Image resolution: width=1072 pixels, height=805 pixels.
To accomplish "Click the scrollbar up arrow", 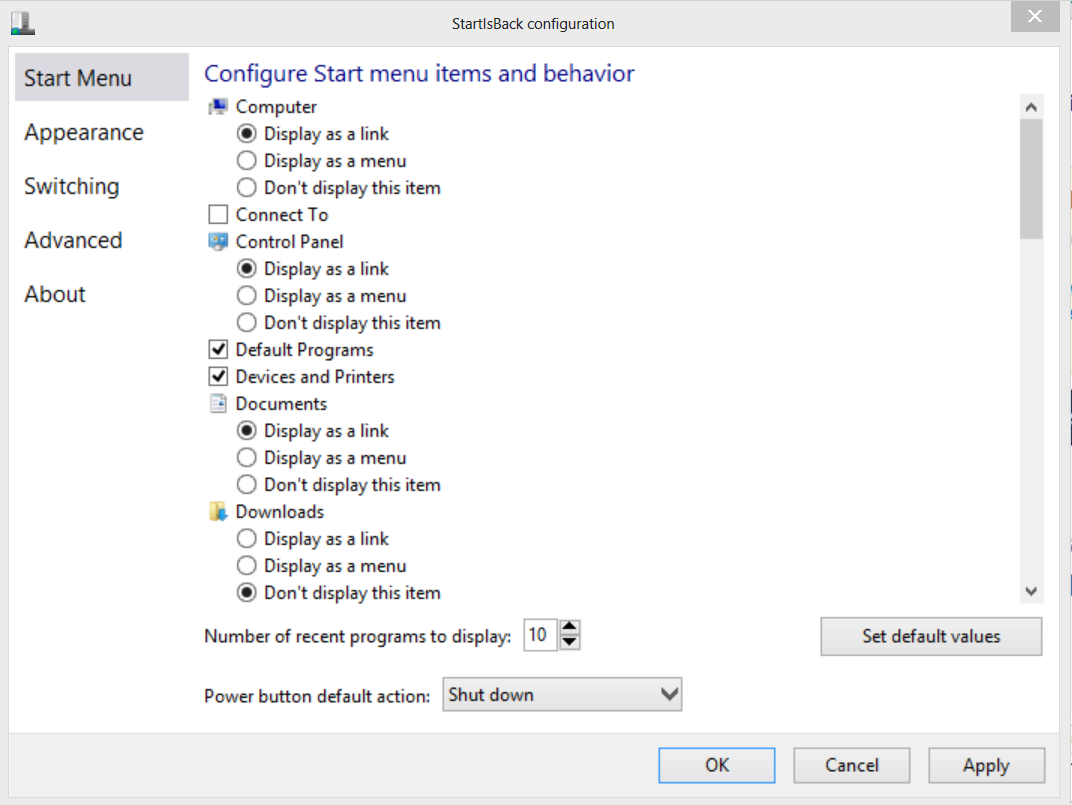I will point(1032,107).
